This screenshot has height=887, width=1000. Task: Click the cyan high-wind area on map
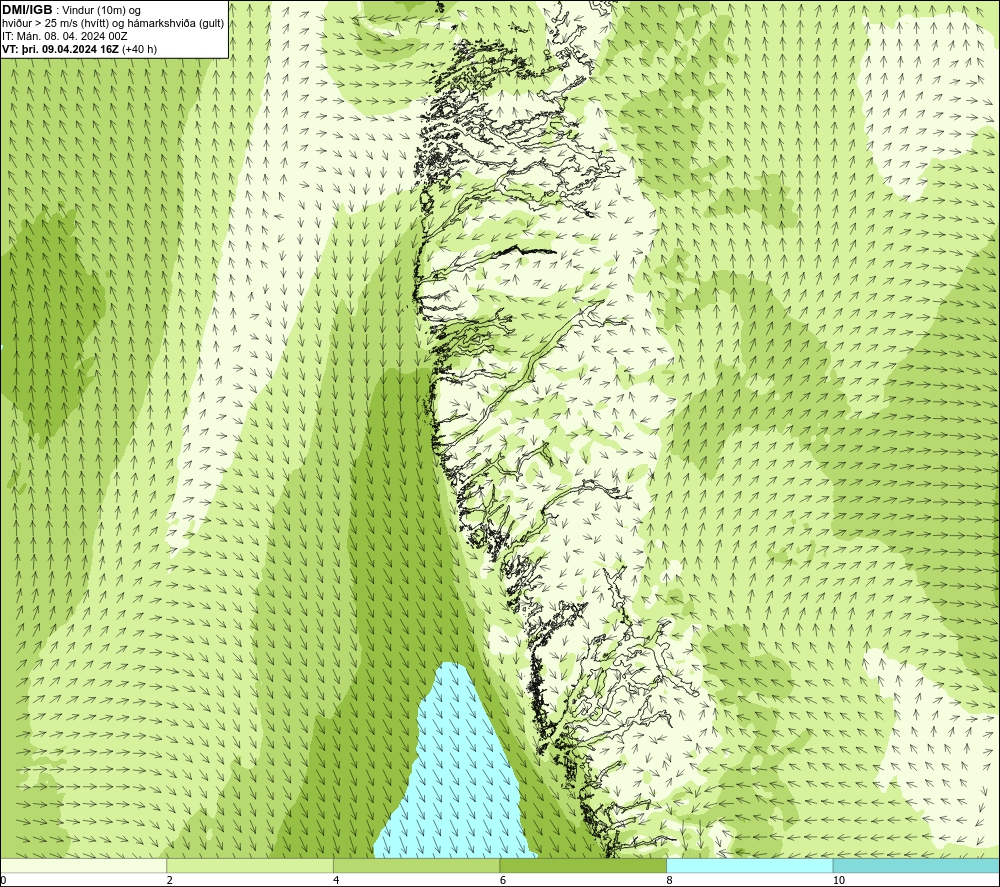coord(456,772)
